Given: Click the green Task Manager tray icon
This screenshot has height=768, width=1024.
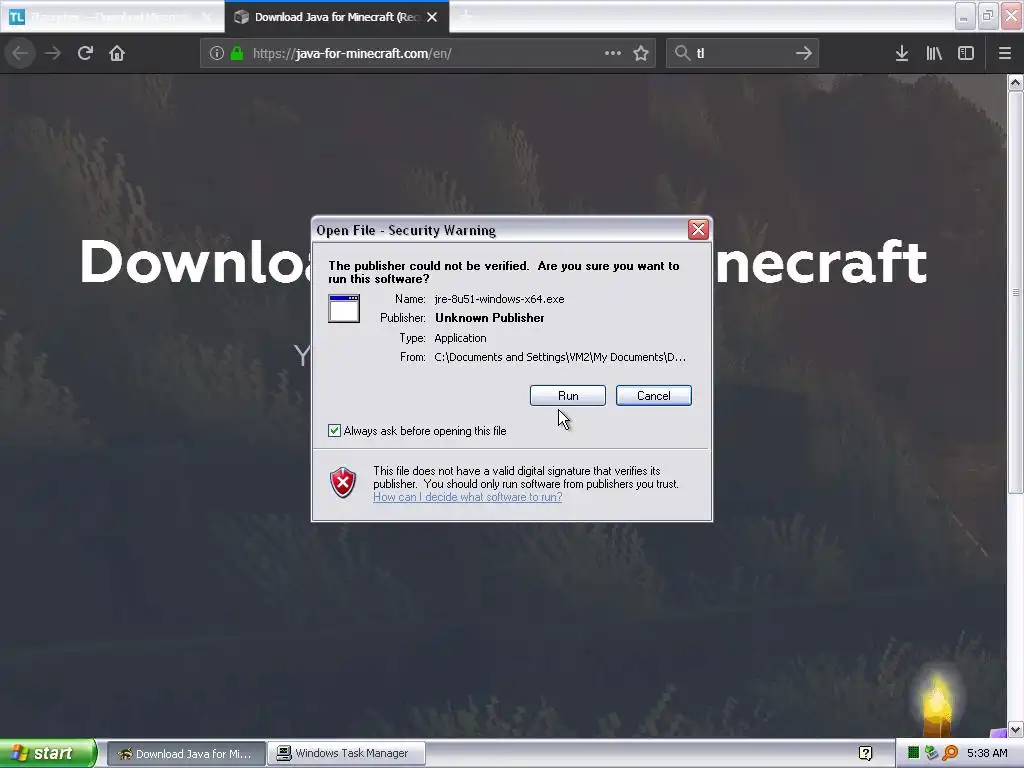Looking at the screenshot, I should (x=914, y=753).
